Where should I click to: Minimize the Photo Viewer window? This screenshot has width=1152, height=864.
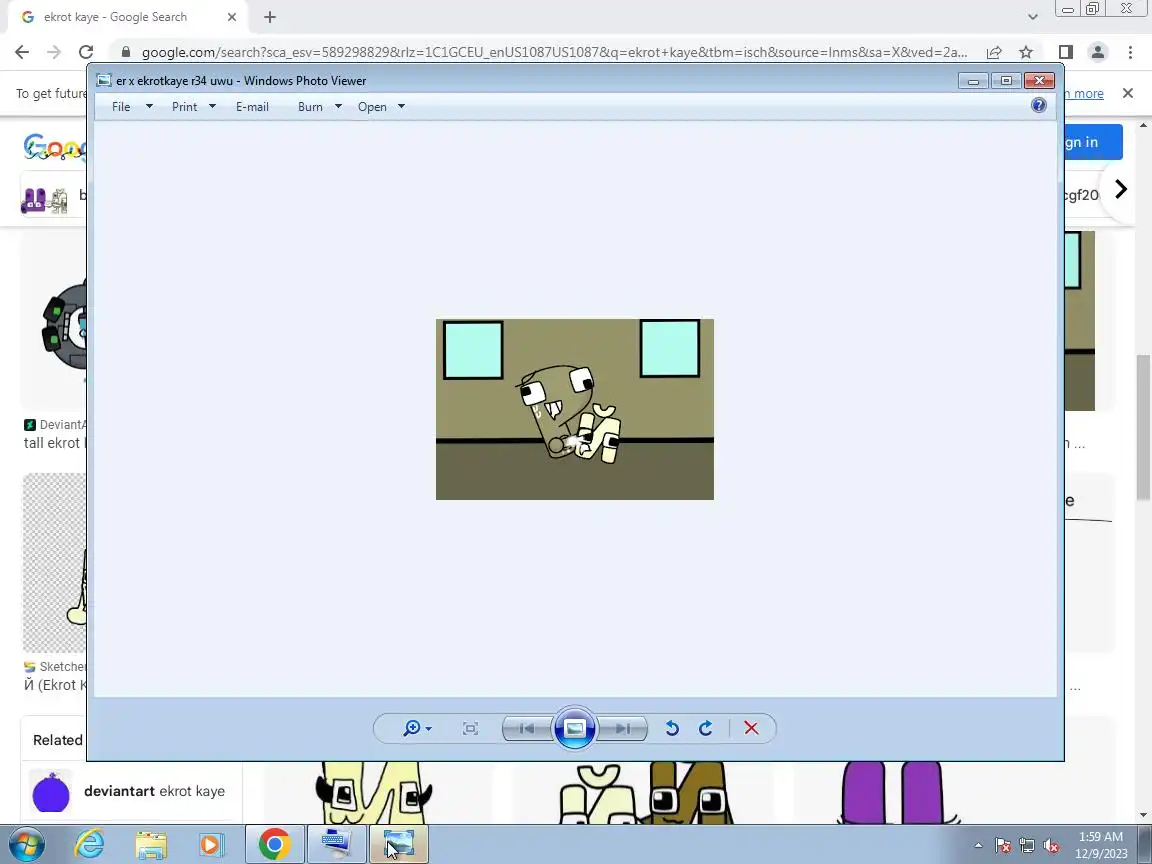pos(973,81)
